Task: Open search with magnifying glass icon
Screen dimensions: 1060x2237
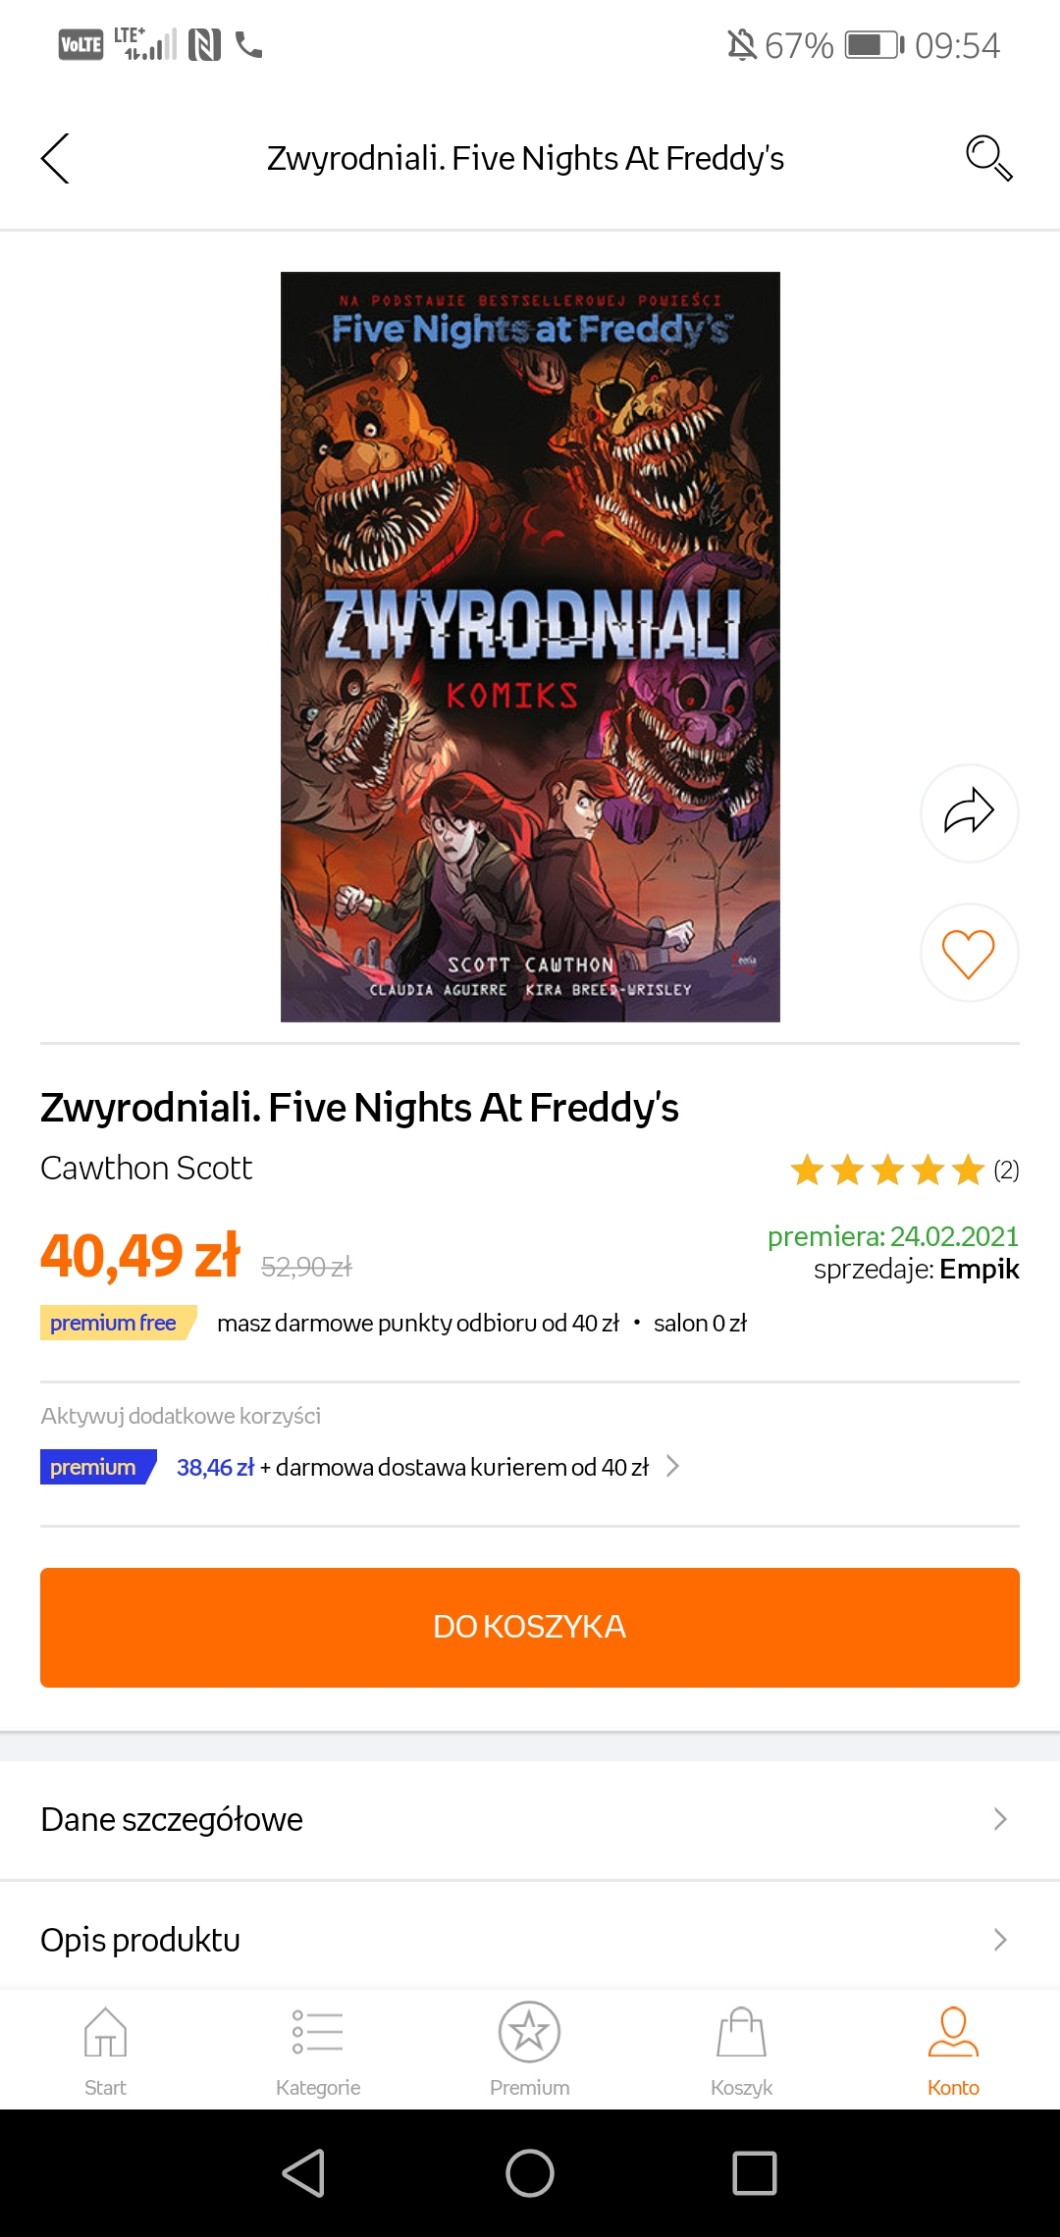Action: click(988, 158)
